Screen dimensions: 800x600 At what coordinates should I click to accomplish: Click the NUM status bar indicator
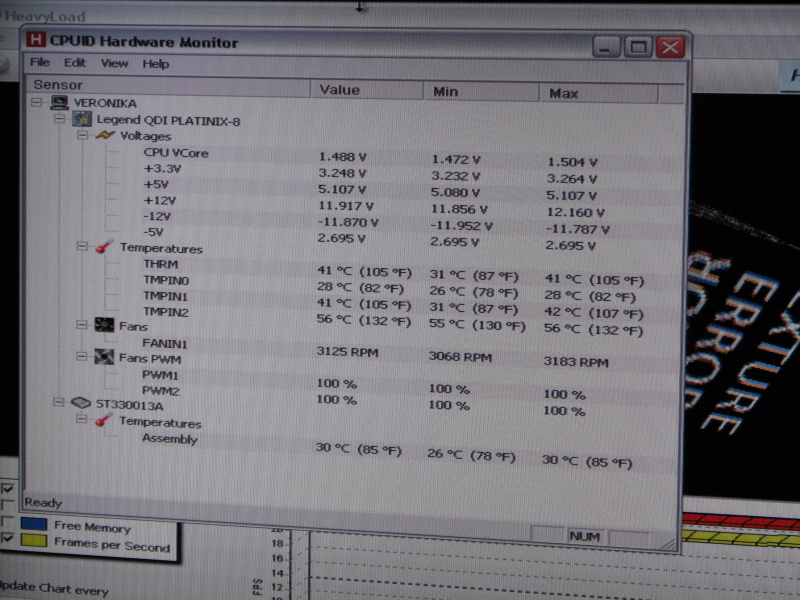click(x=585, y=536)
